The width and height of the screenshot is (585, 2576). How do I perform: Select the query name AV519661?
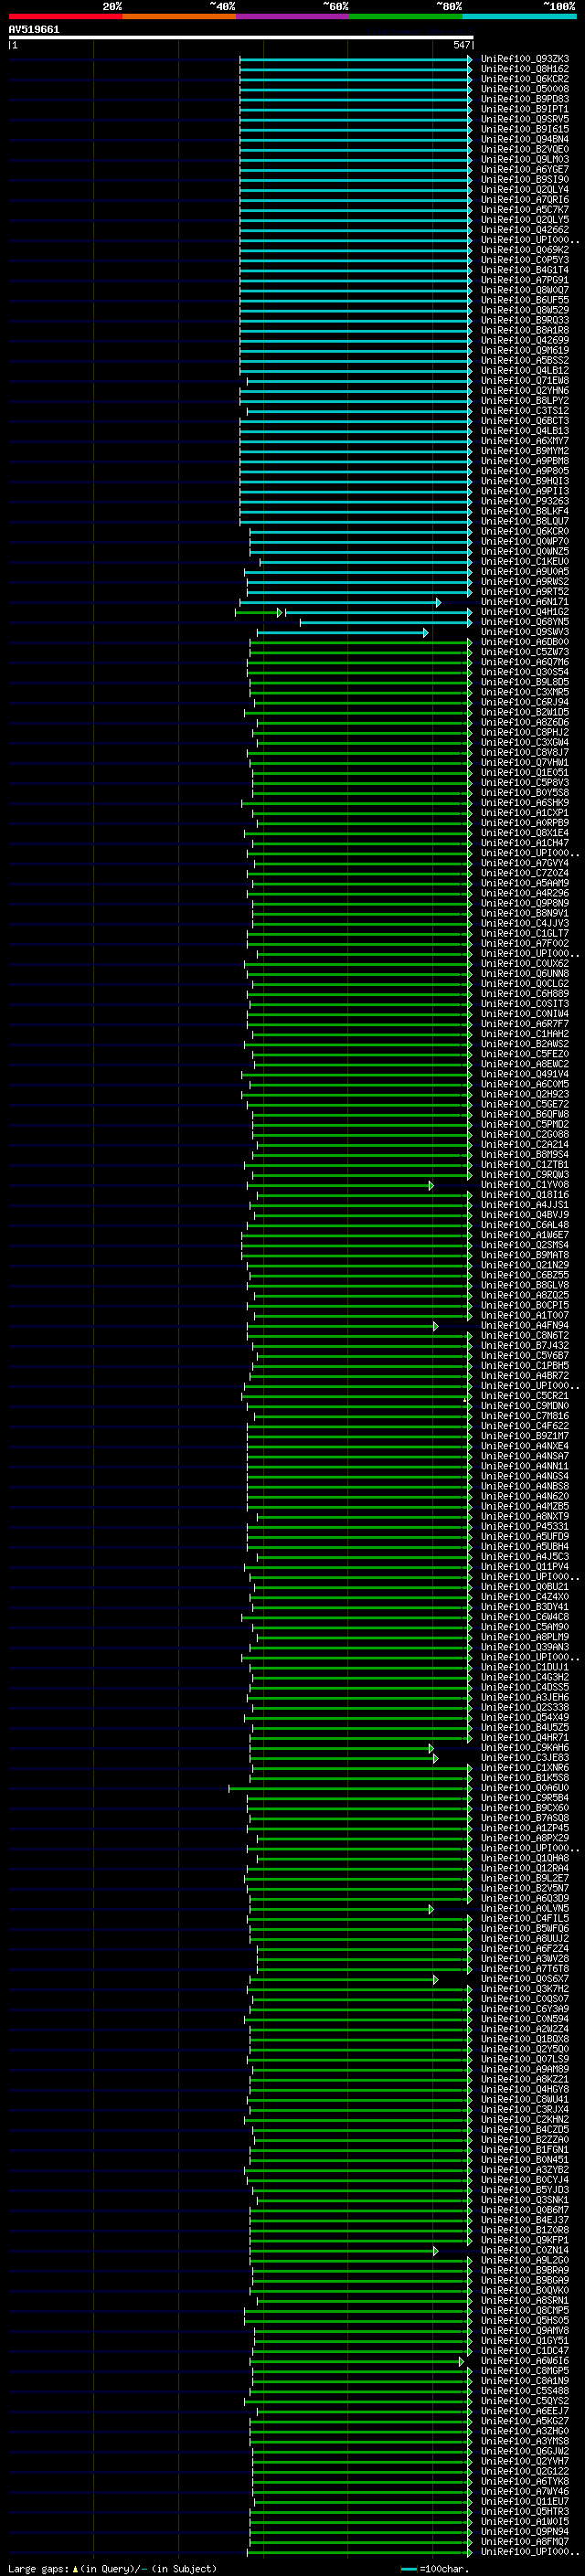click(34, 29)
